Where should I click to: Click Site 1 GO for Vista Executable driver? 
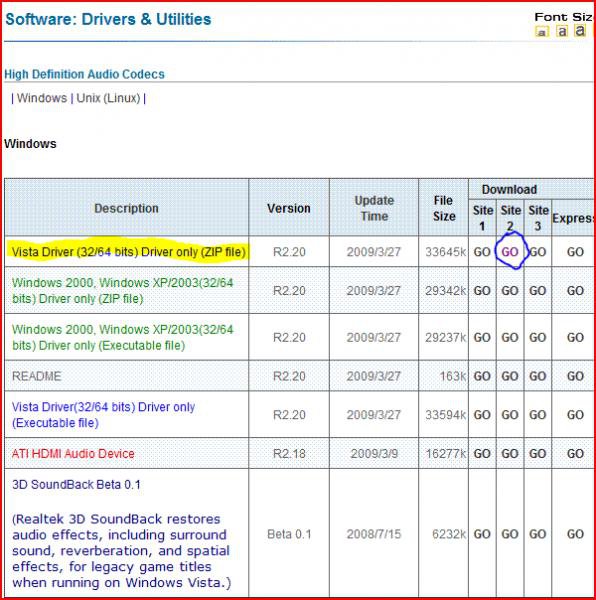tap(482, 415)
